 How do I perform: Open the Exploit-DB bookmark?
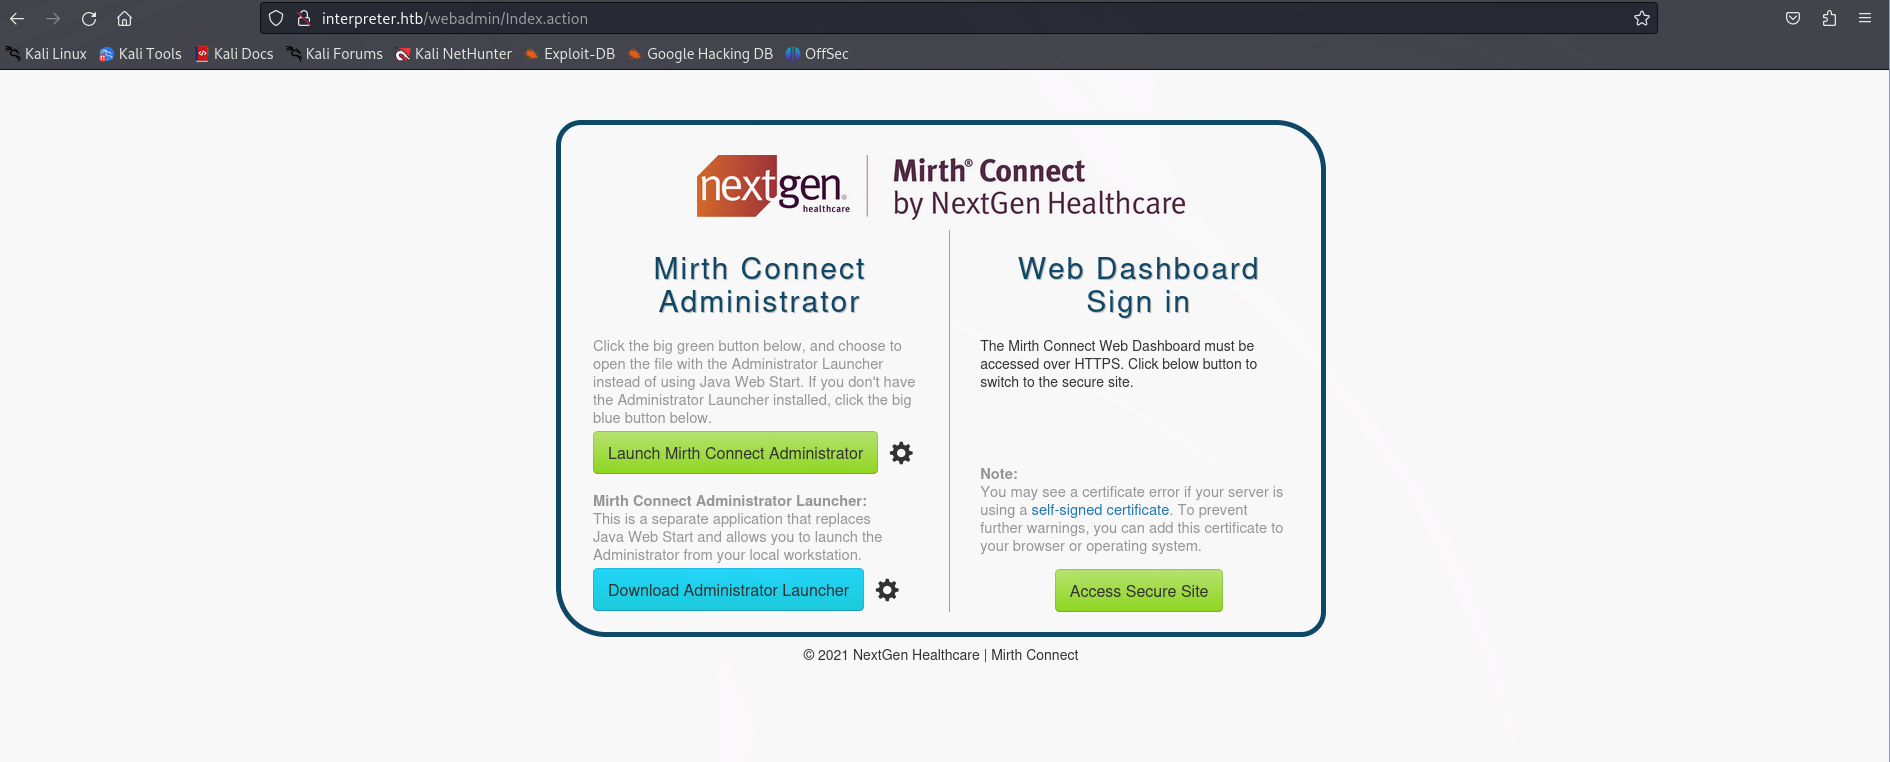coord(570,54)
